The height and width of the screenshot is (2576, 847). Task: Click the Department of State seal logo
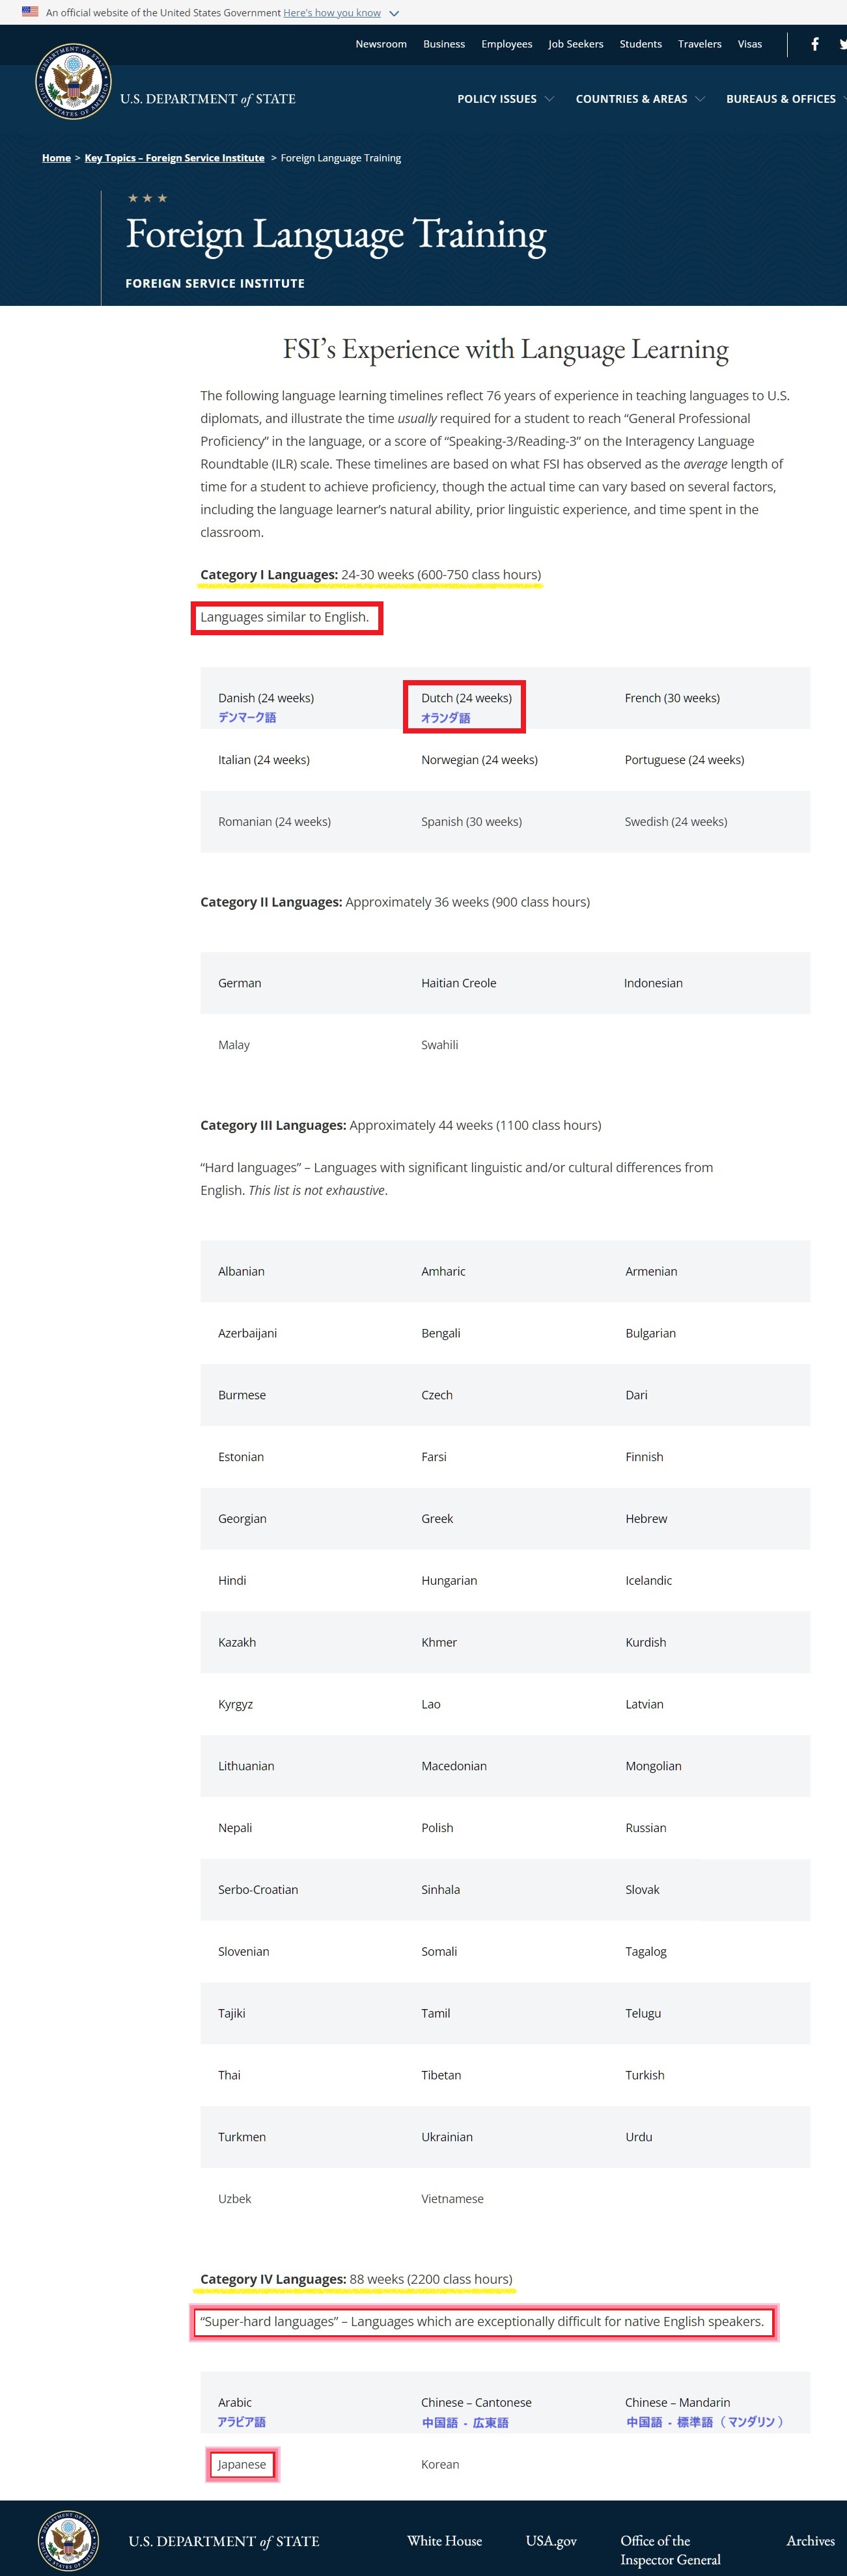(x=73, y=82)
